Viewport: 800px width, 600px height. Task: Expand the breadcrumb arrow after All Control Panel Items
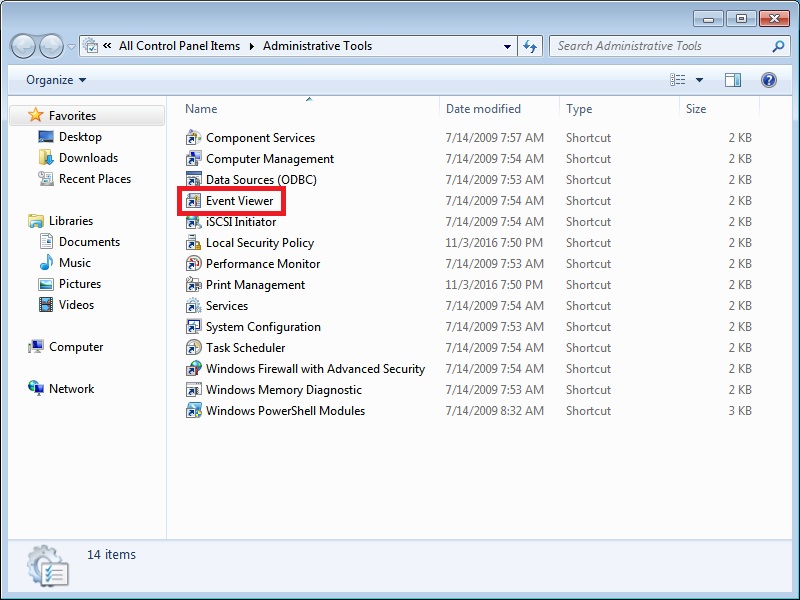coord(252,46)
